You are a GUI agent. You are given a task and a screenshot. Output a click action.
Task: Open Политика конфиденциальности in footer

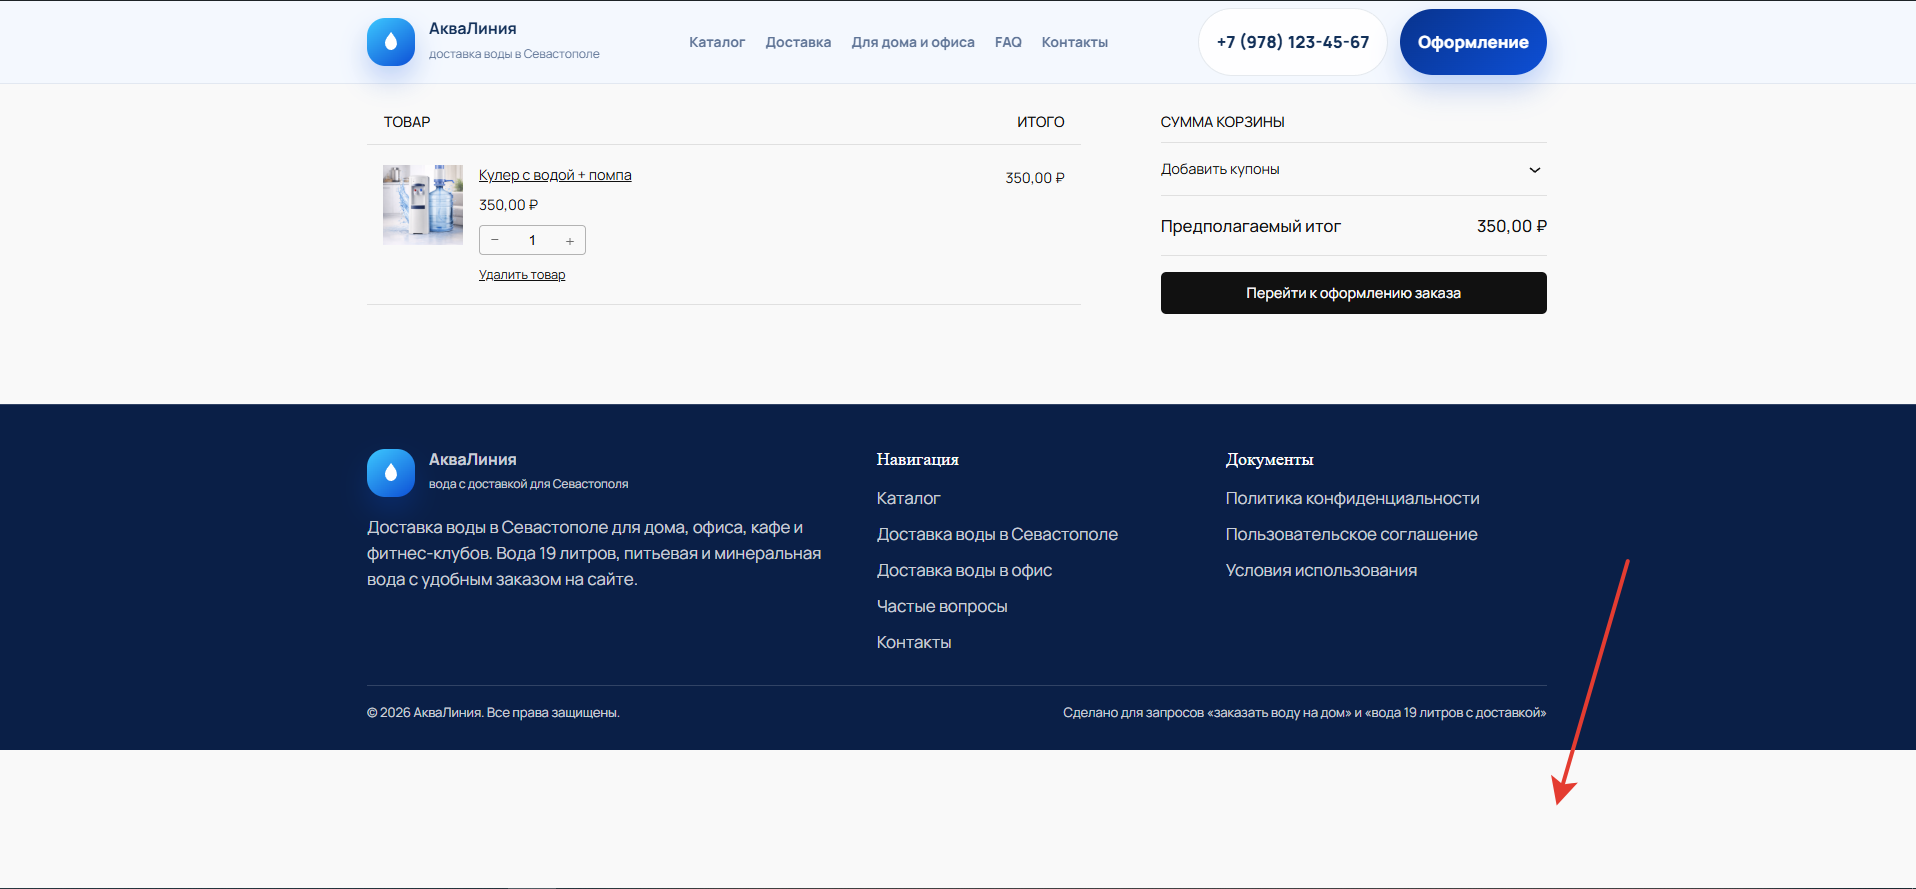pyautogui.click(x=1352, y=498)
